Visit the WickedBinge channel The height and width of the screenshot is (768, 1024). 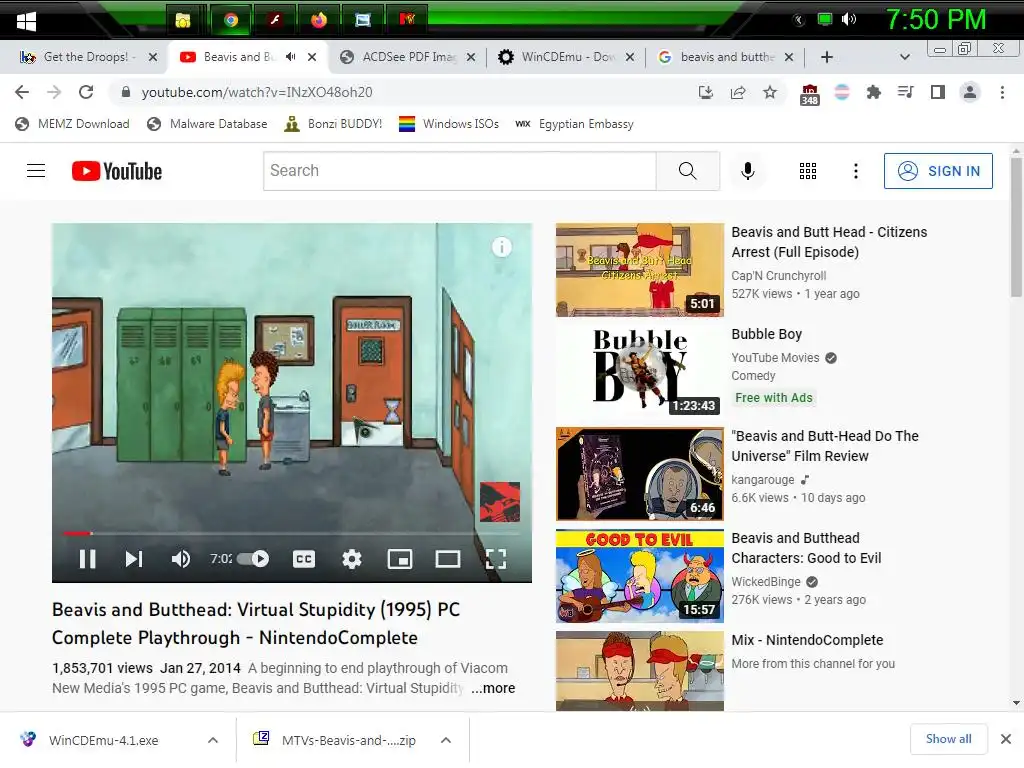[766, 582]
